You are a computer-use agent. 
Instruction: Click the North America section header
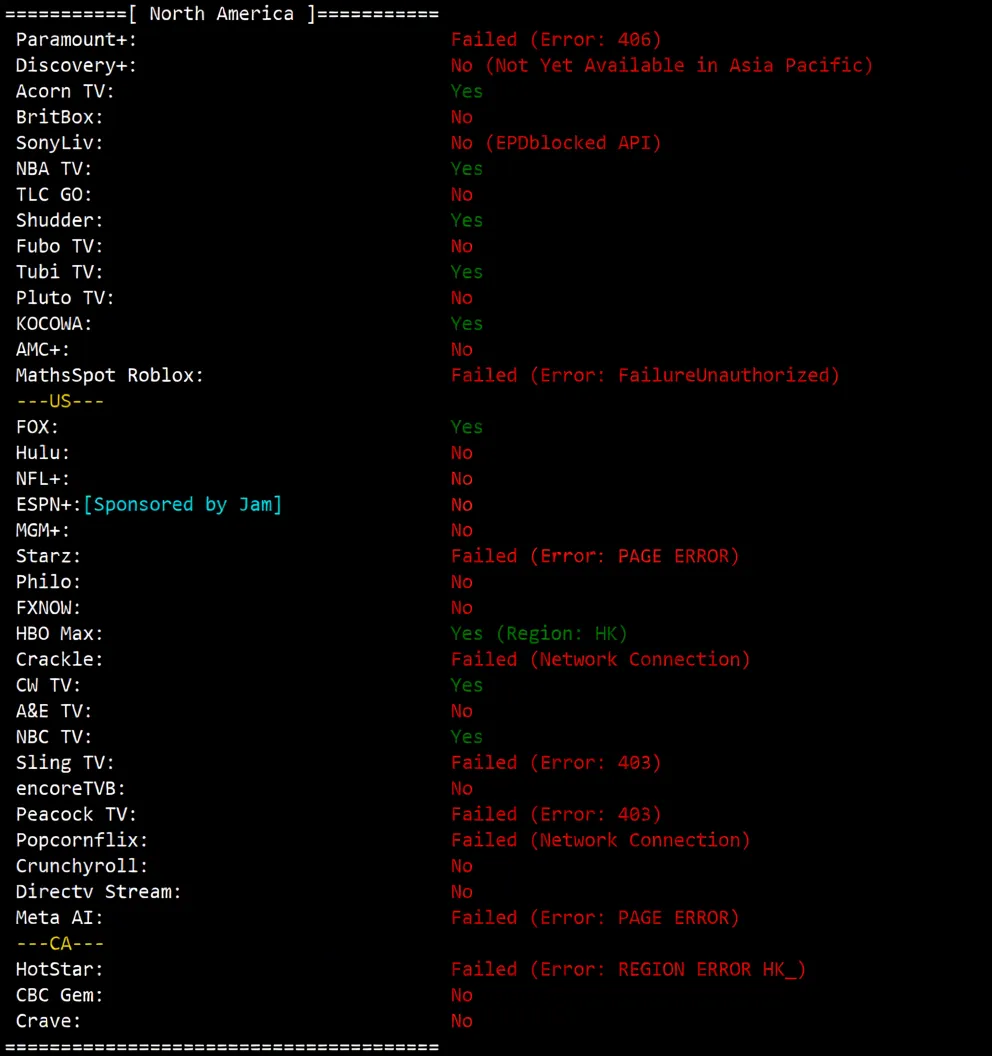click(221, 14)
